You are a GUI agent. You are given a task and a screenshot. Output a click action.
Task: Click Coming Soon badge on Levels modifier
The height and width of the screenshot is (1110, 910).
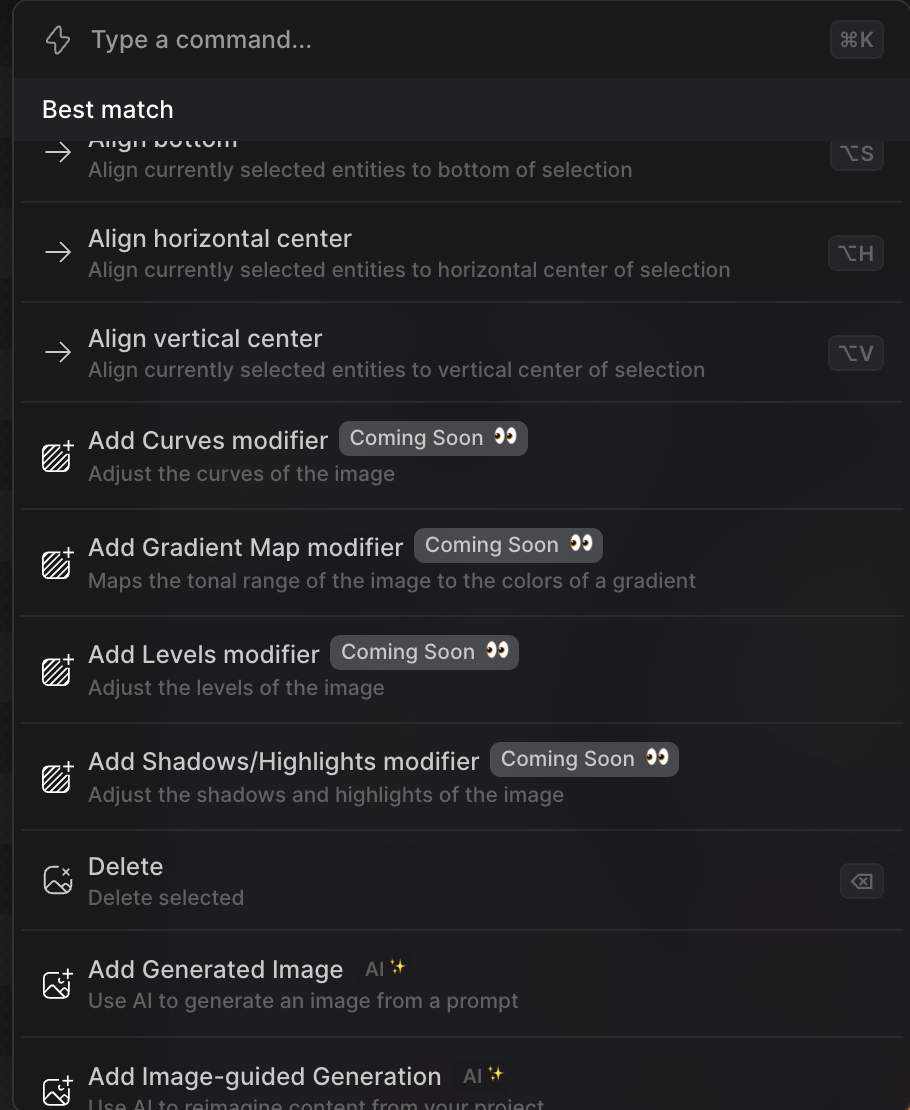(x=424, y=652)
